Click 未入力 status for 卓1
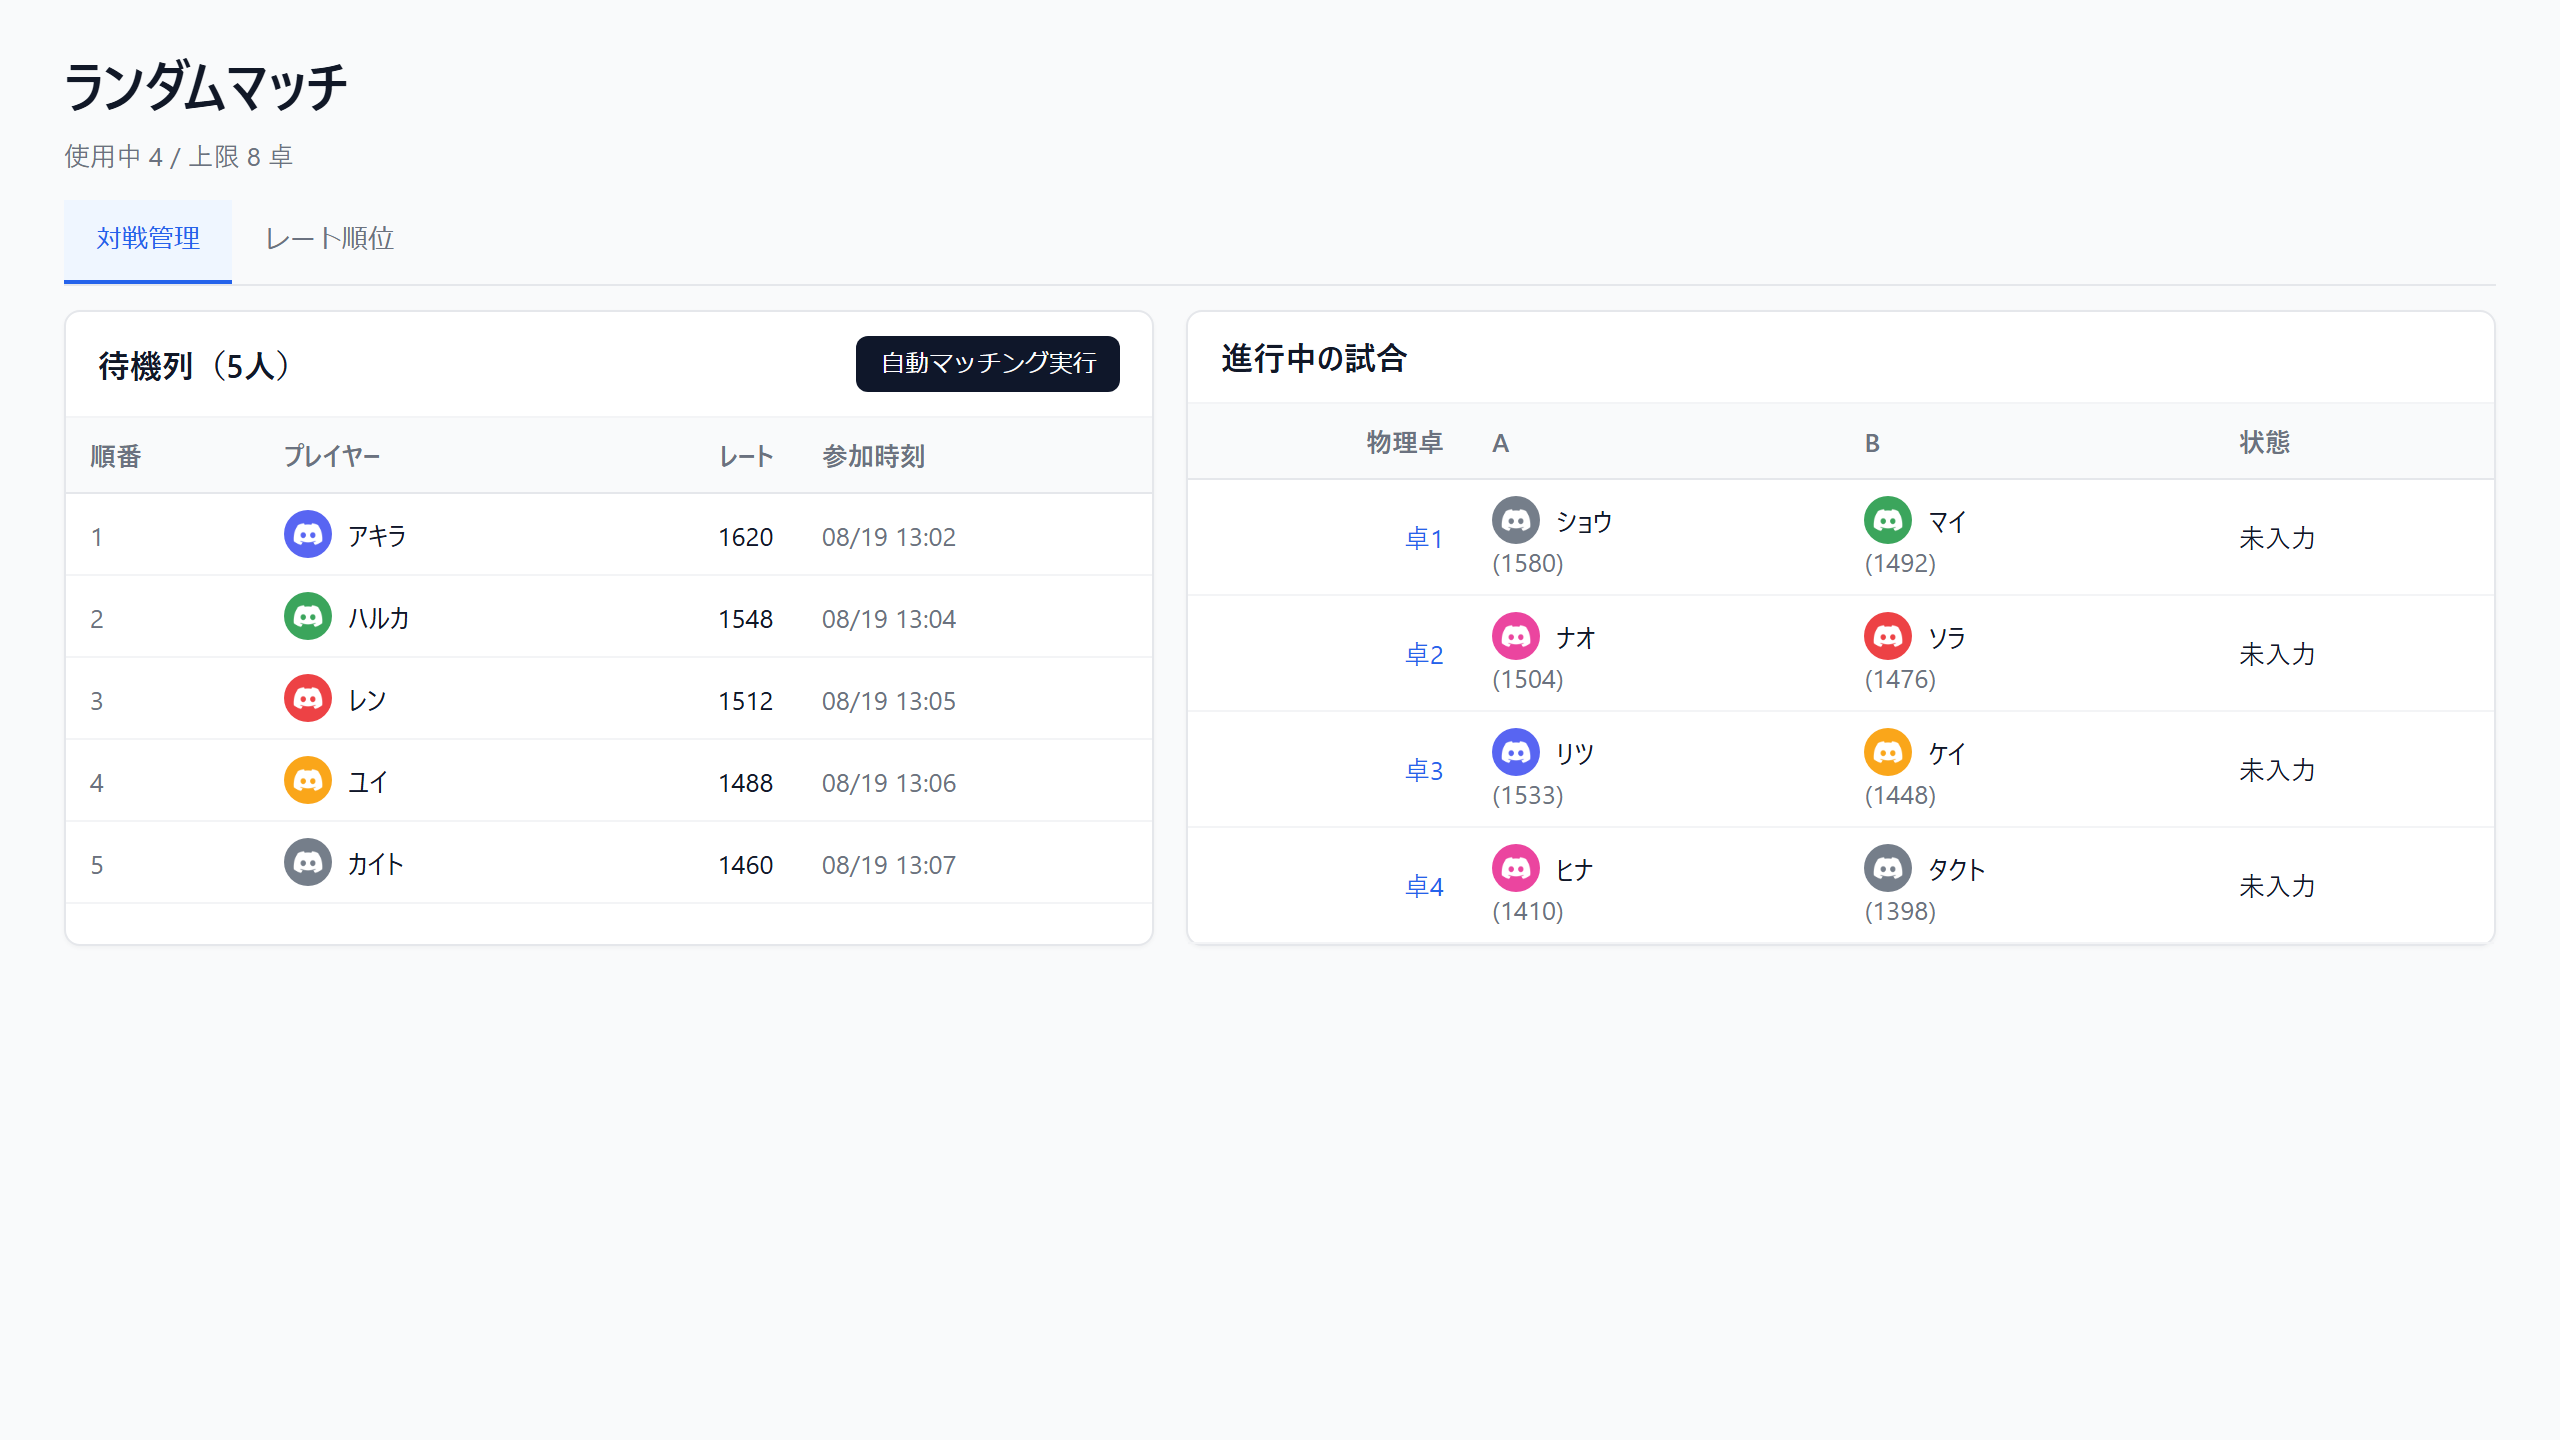2560x1440 pixels. click(x=2277, y=538)
